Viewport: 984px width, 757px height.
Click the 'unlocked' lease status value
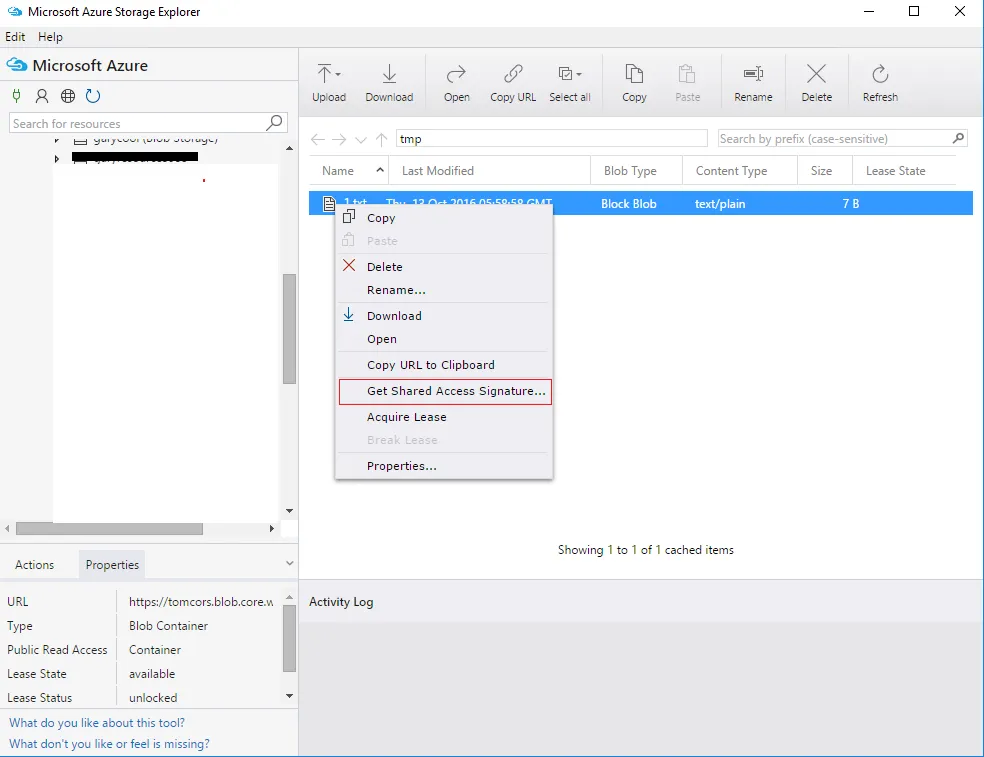(153, 697)
